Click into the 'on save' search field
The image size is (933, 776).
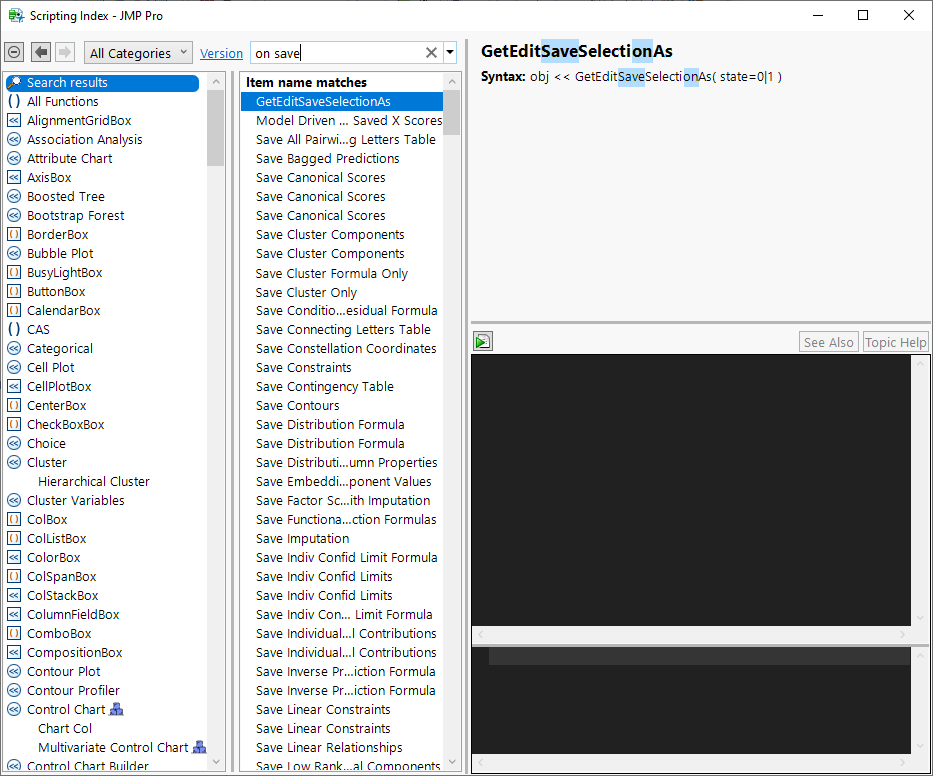338,53
